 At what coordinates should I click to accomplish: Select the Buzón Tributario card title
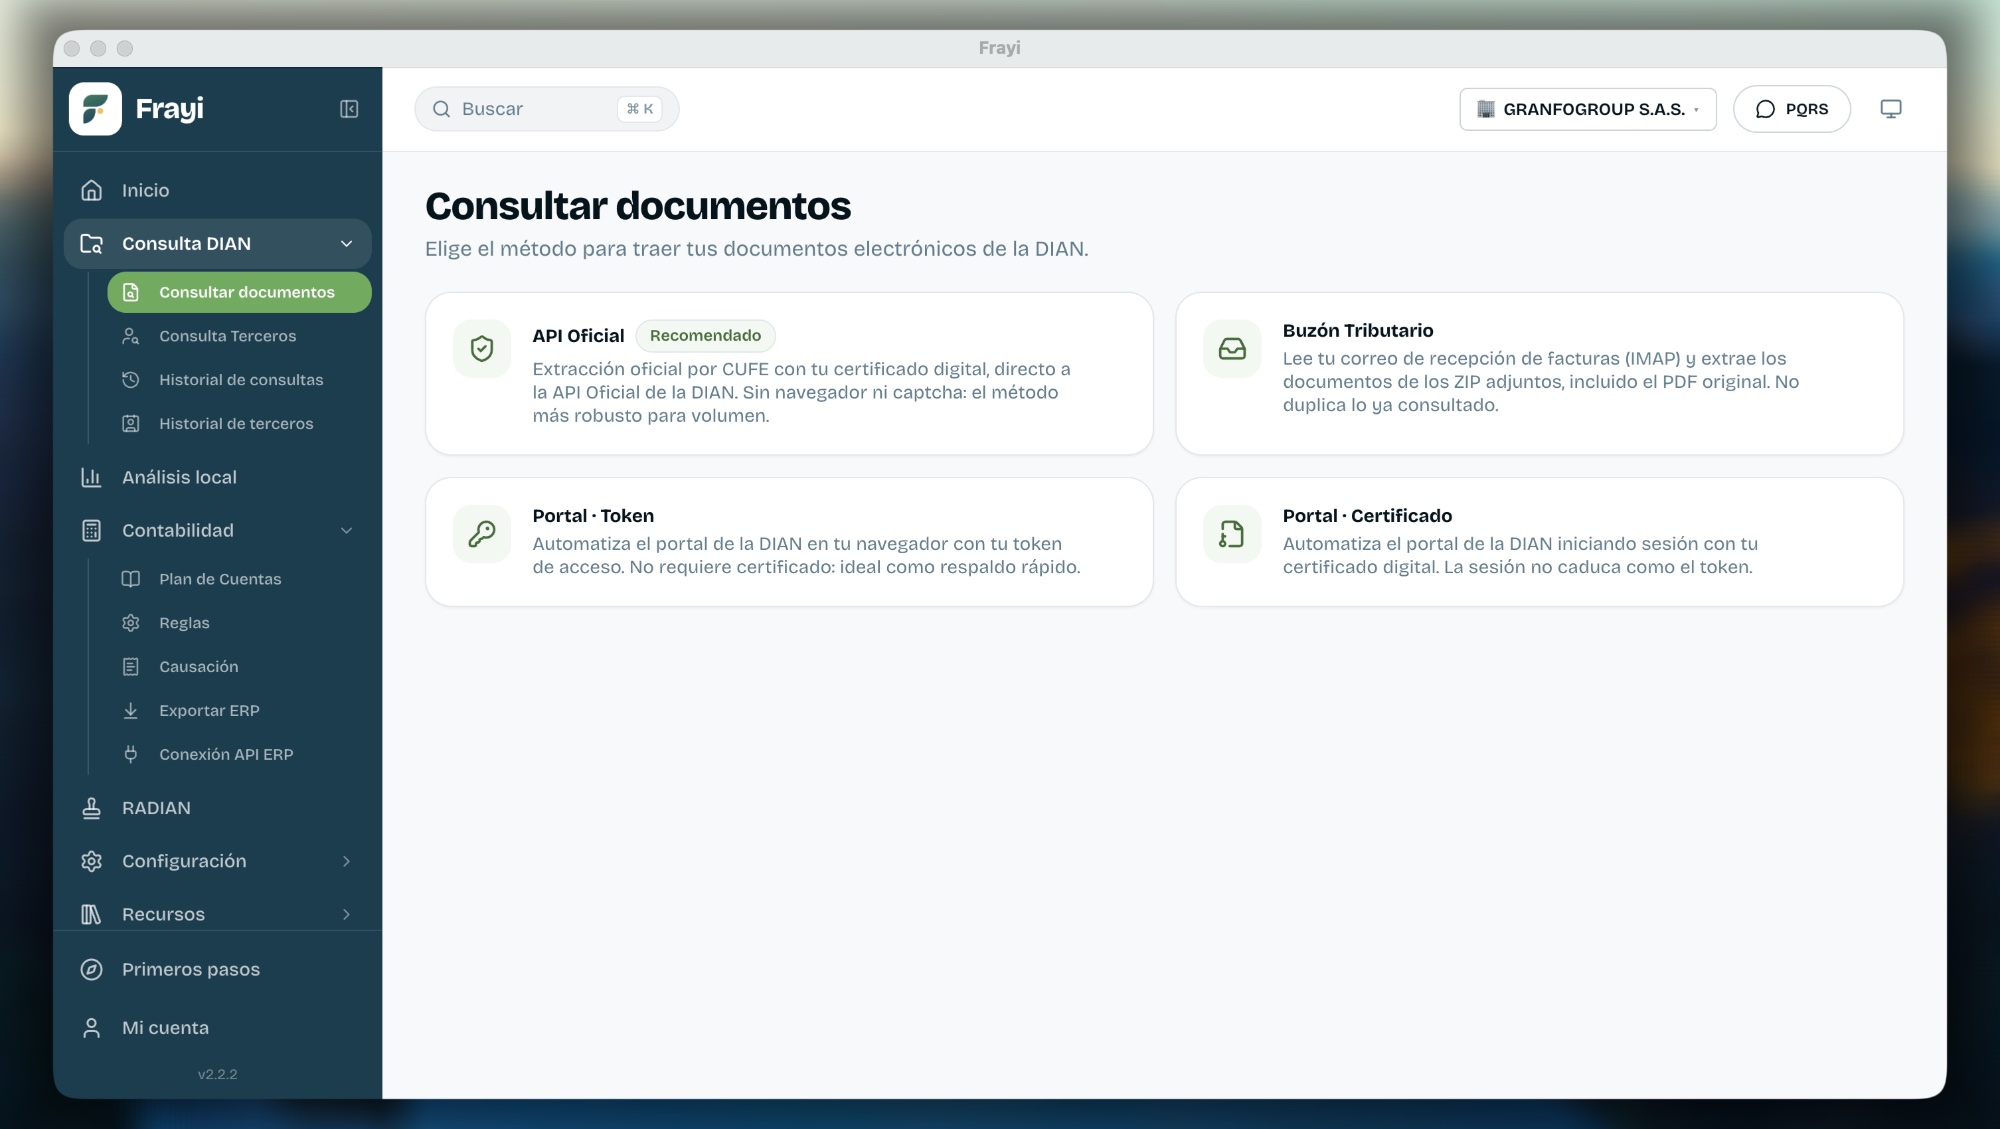pos(1357,330)
